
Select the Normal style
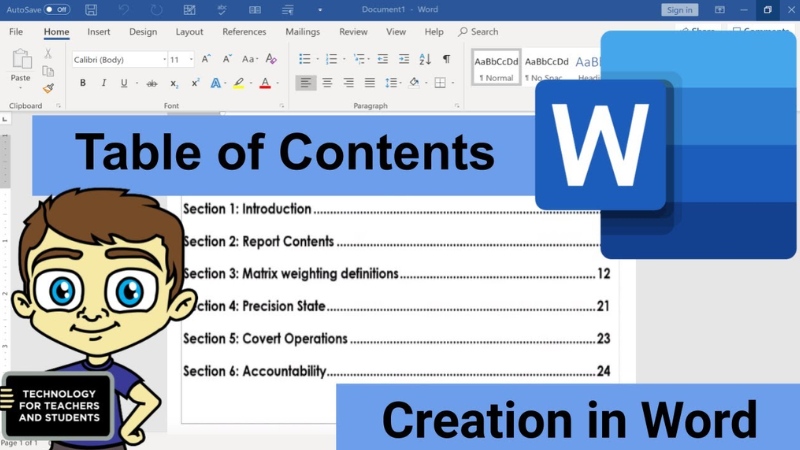click(x=496, y=67)
